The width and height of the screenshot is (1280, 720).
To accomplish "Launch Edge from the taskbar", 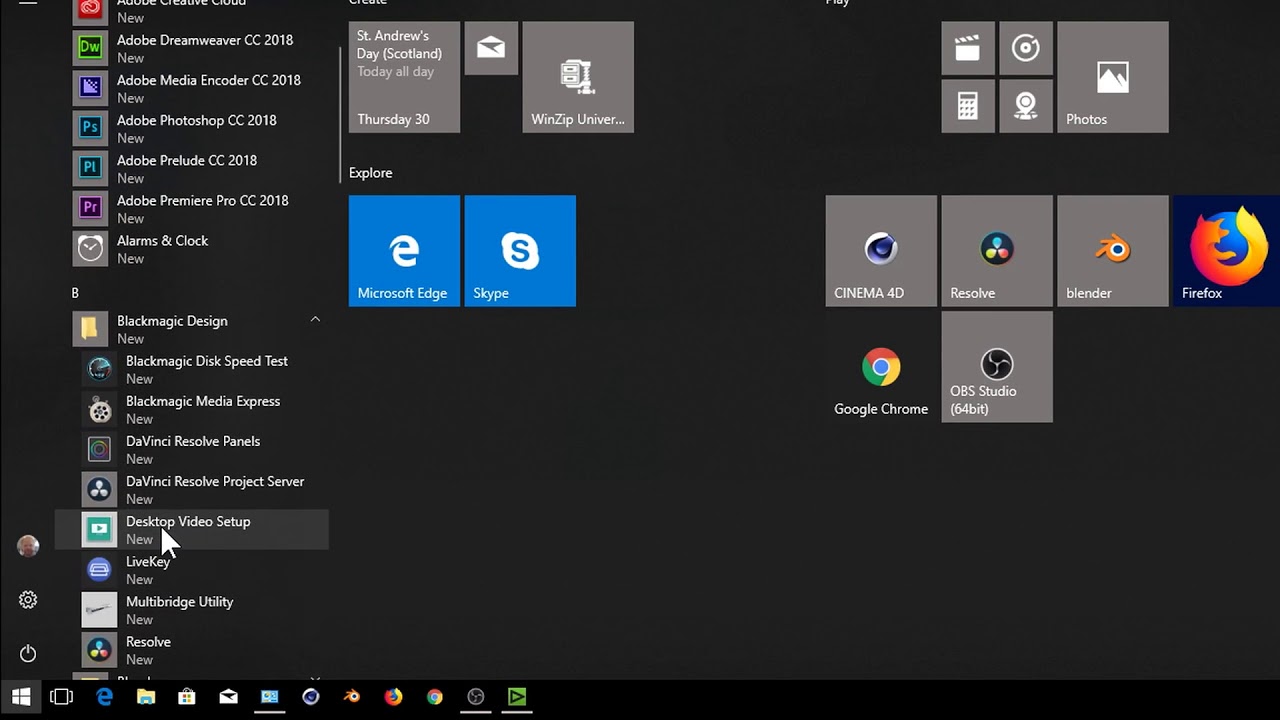I will 104,697.
